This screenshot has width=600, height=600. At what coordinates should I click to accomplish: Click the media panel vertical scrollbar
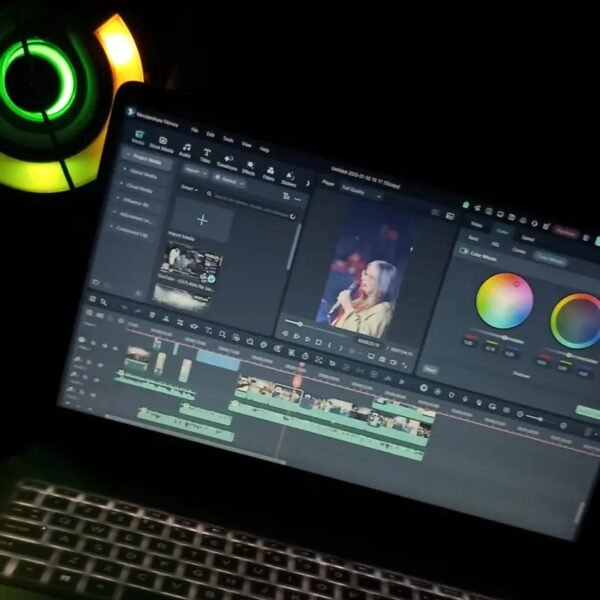pos(294,247)
